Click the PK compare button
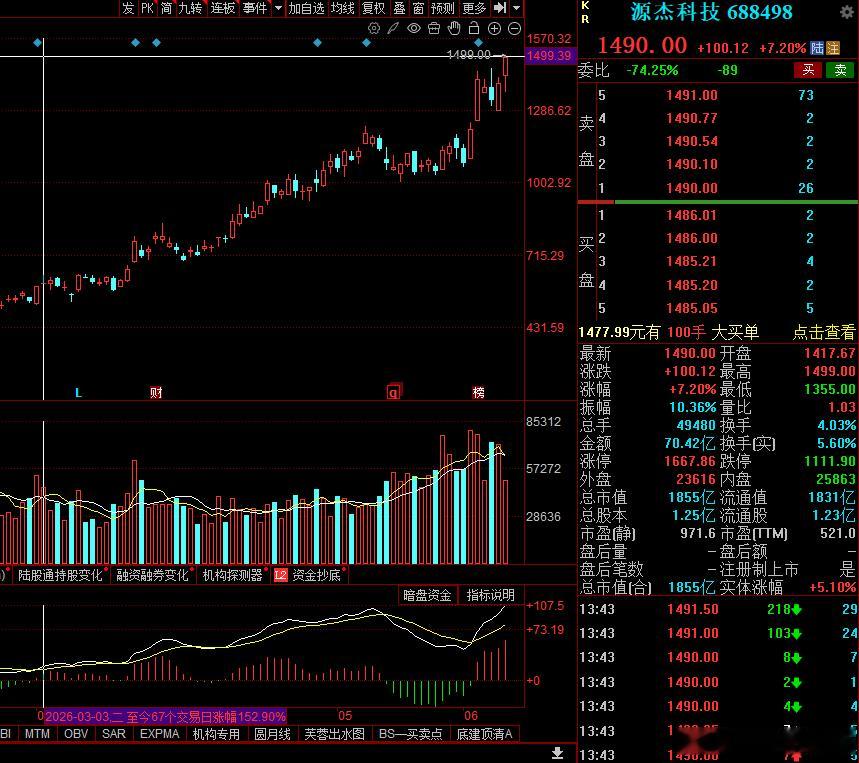 [147, 8]
